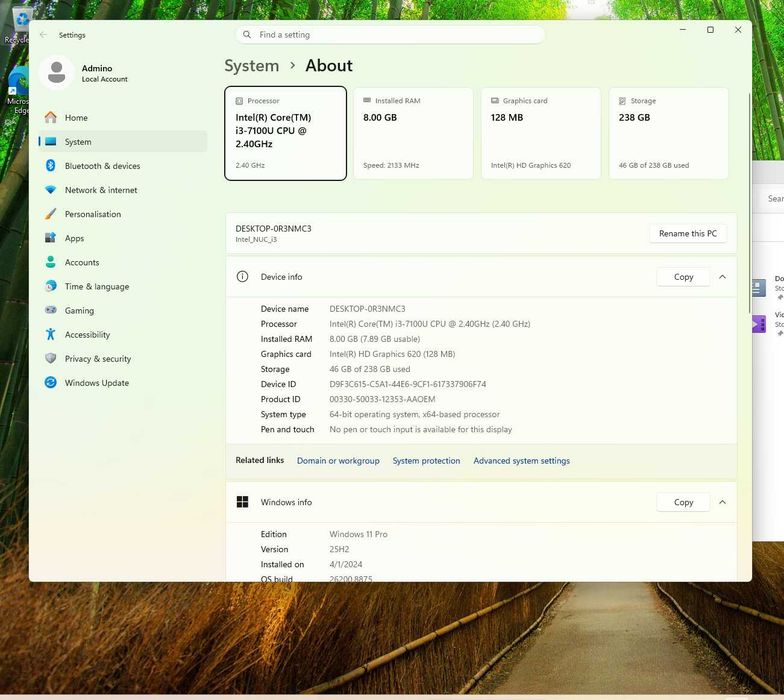Click the Windows logo in Windows info
The image size is (784, 700).
242,502
